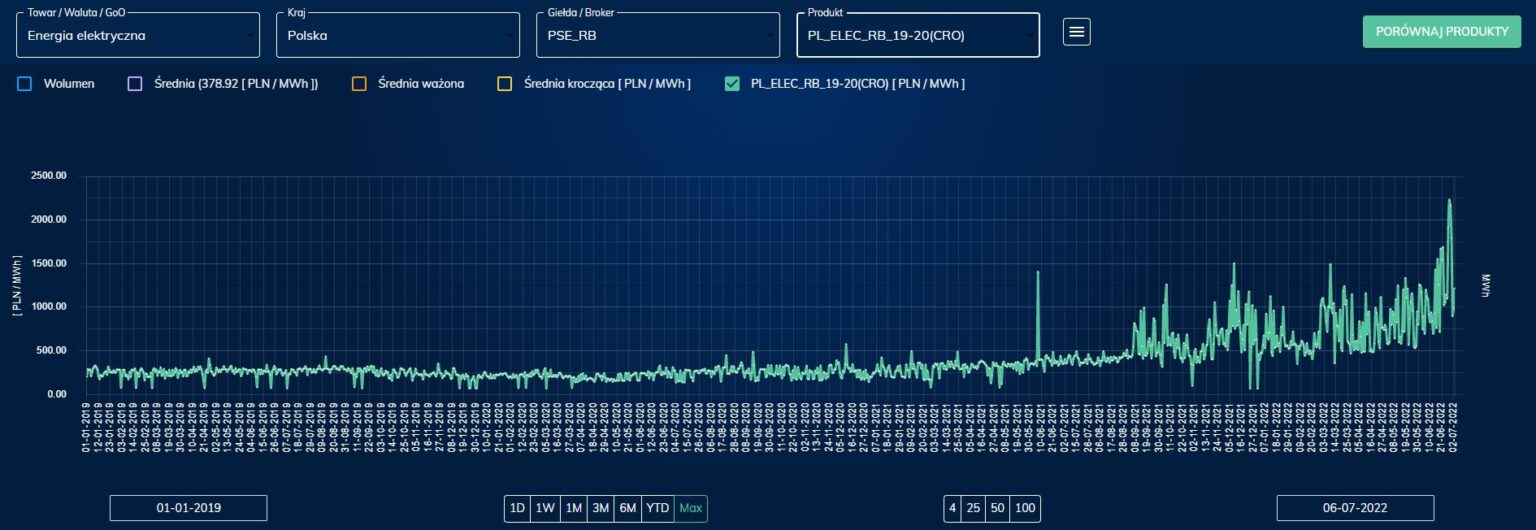Expand the Produkt dropdown
This screenshot has height=530, width=1536.
tap(918, 35)
